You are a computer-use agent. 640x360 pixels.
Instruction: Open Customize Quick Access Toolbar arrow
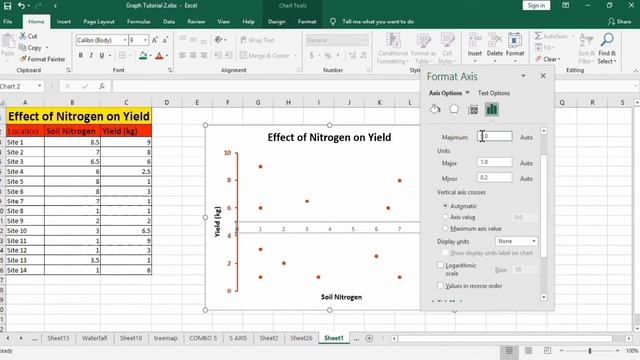coord(55,6)
